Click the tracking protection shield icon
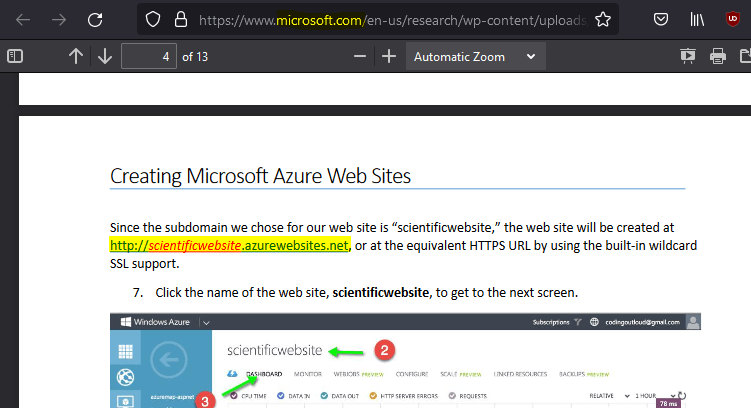This screenshot has height=408, width=751. click(152, 19)
